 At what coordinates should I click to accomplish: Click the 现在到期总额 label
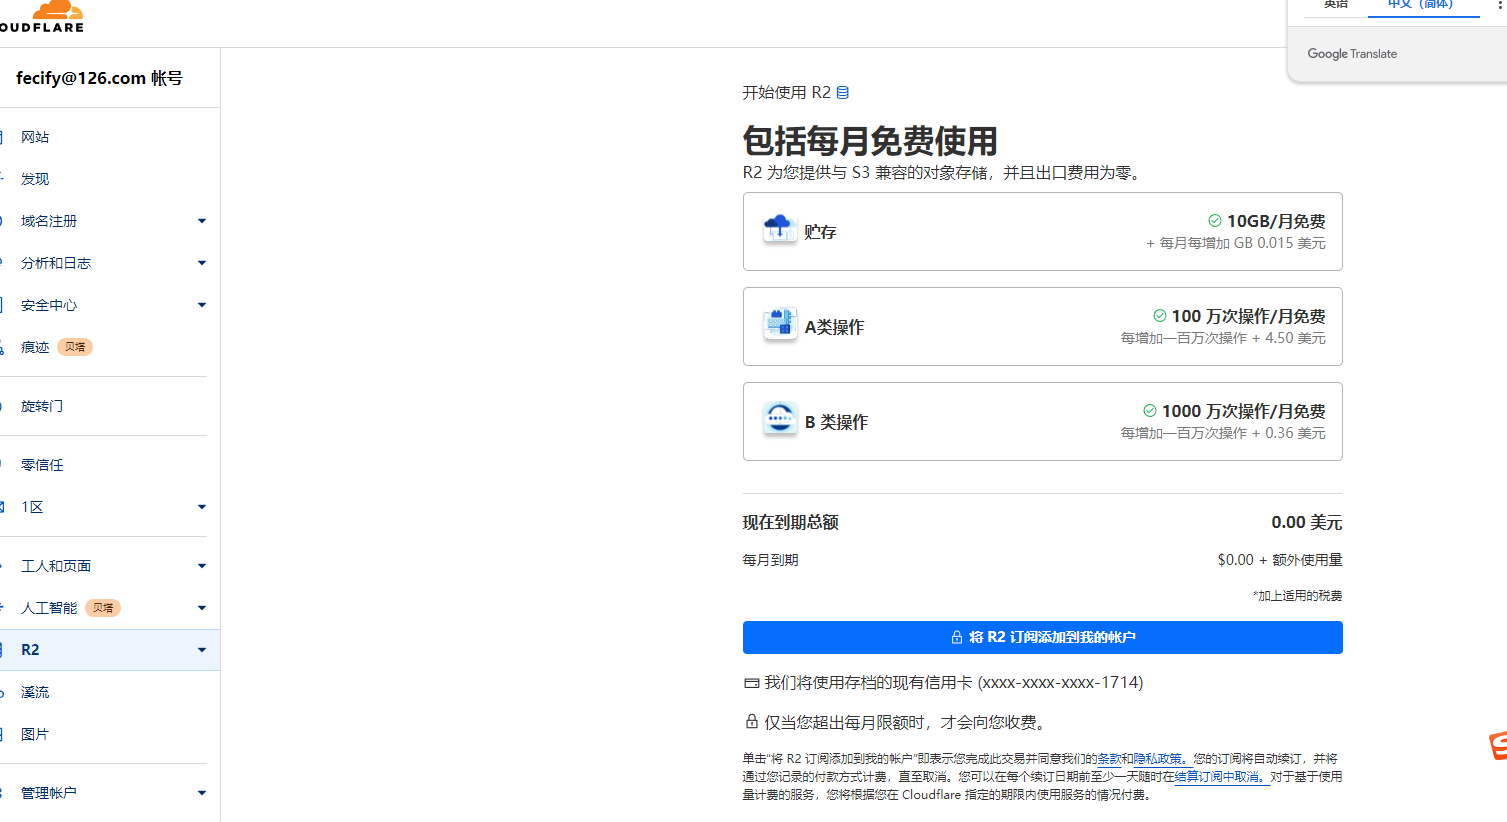click(x=790, y=523)
